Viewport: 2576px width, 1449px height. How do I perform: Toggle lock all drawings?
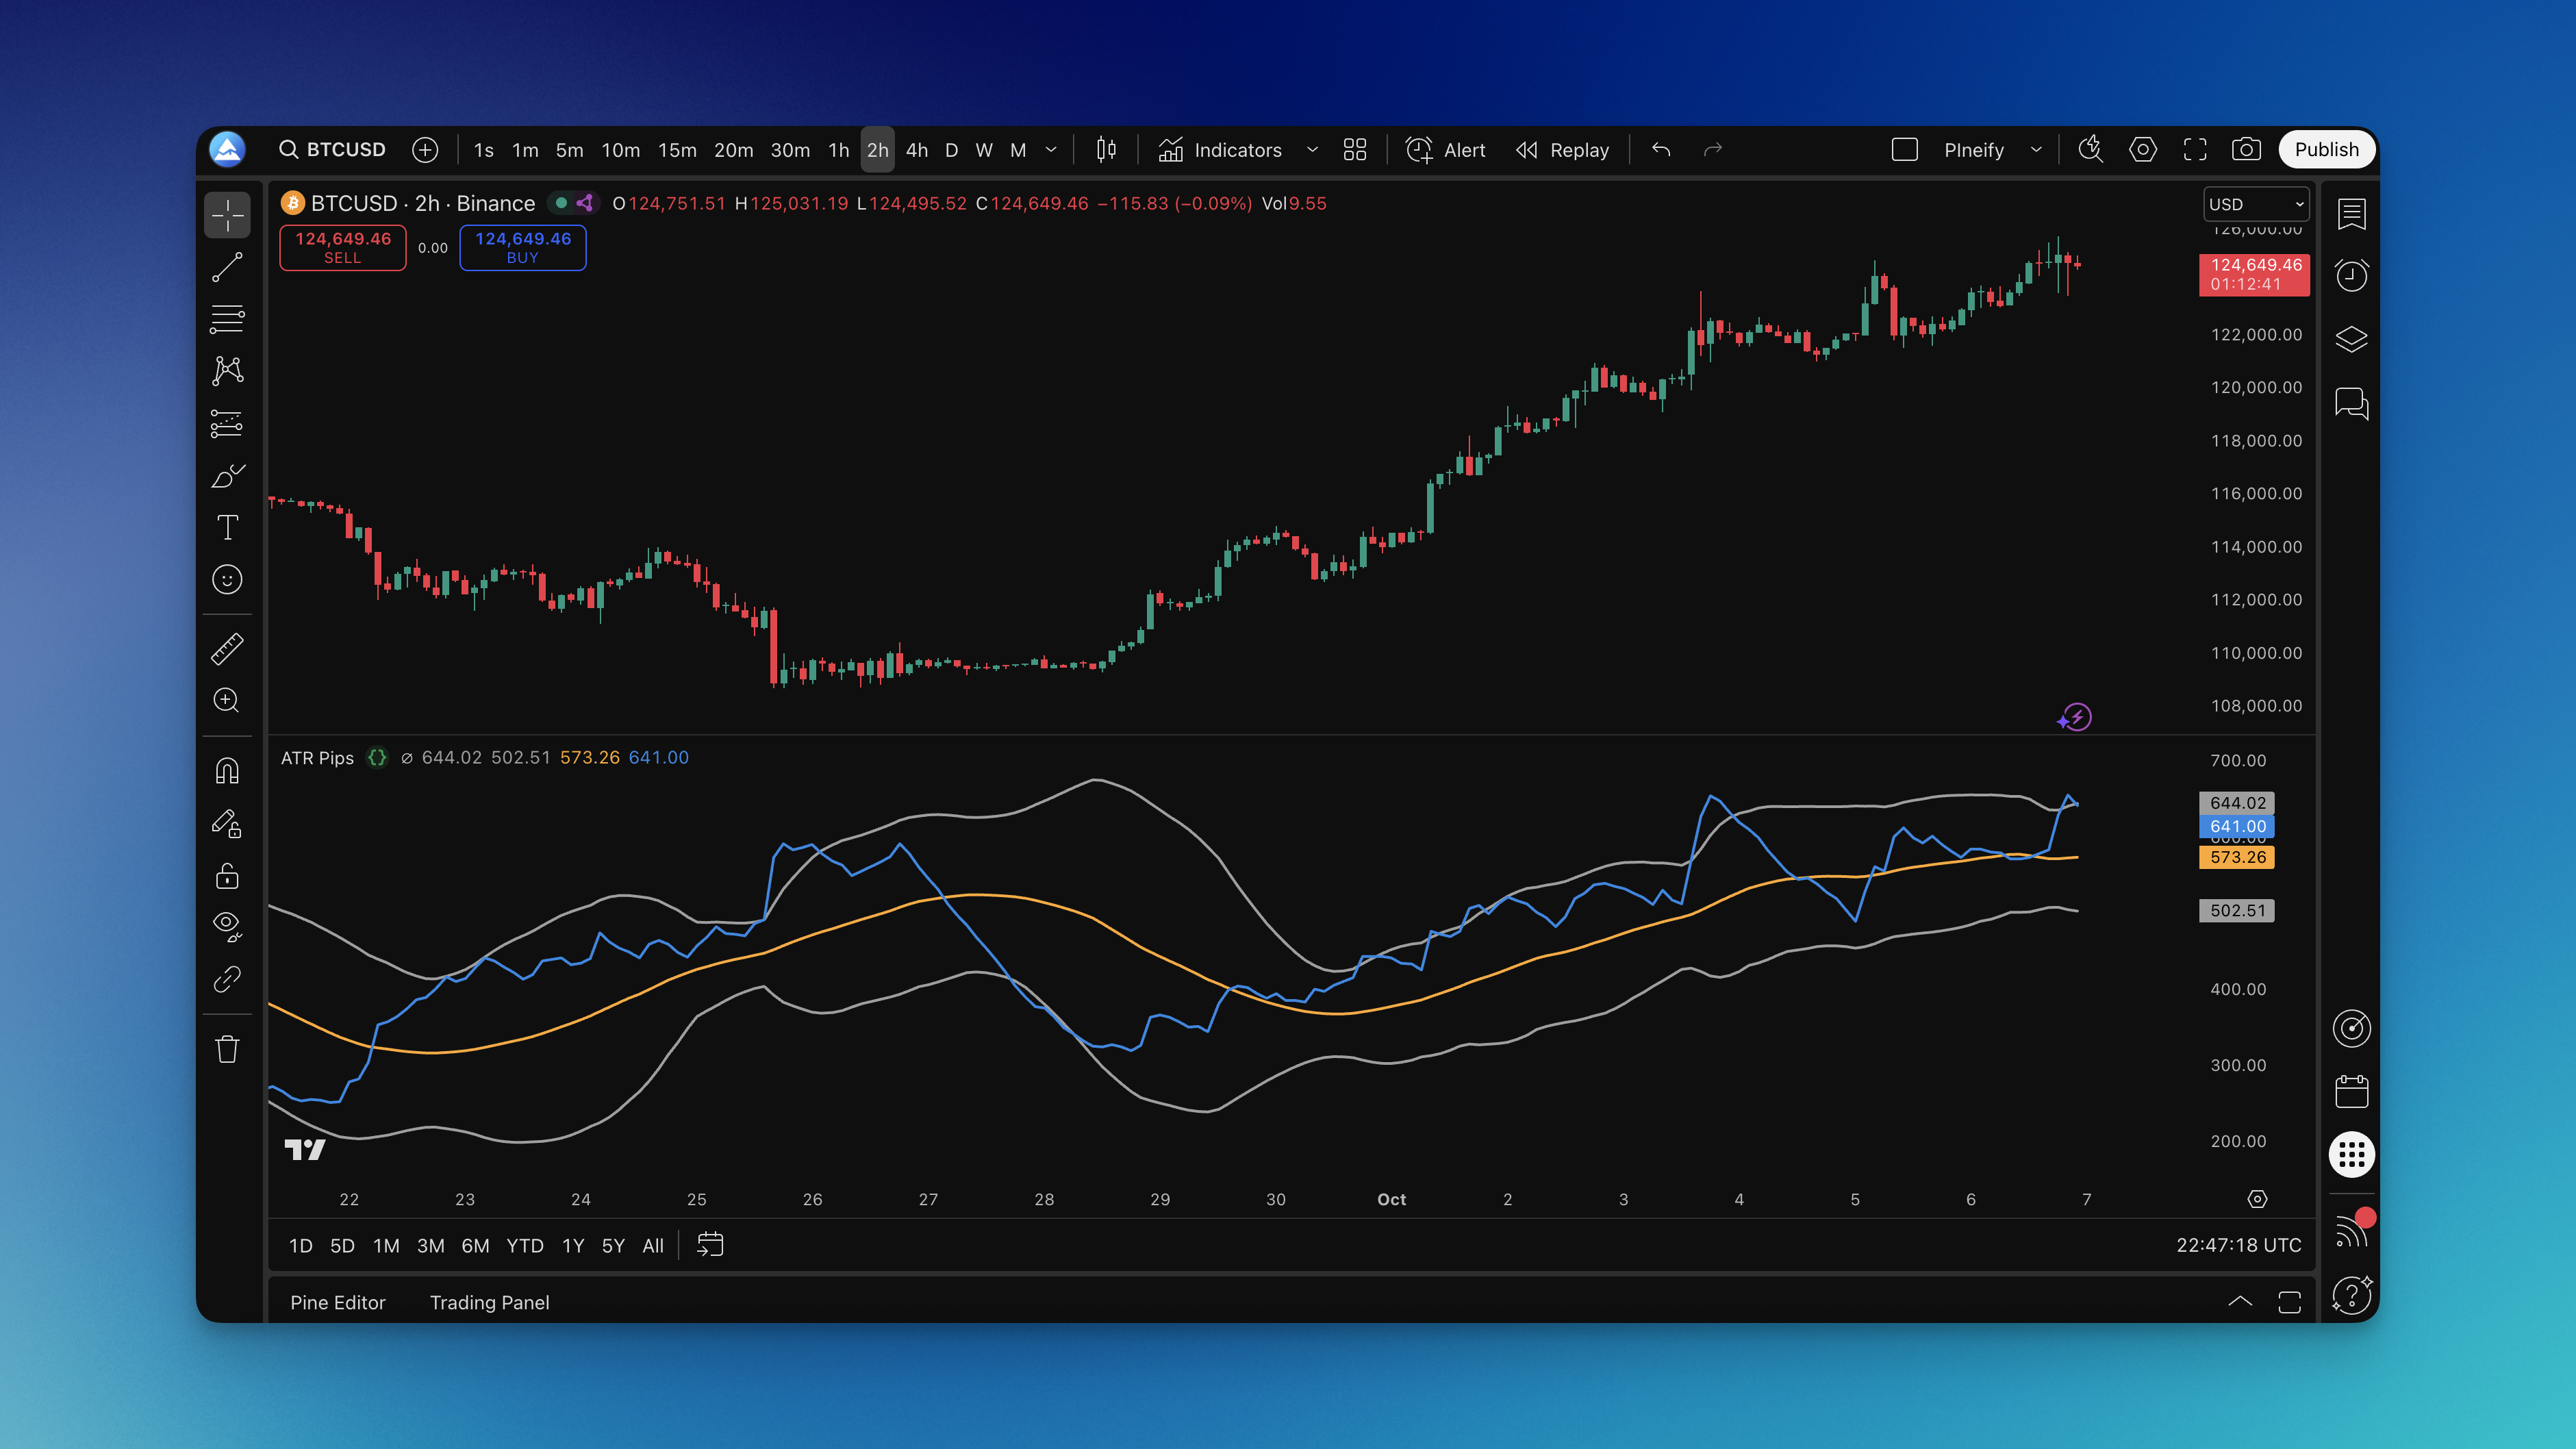tap(227, 876)
